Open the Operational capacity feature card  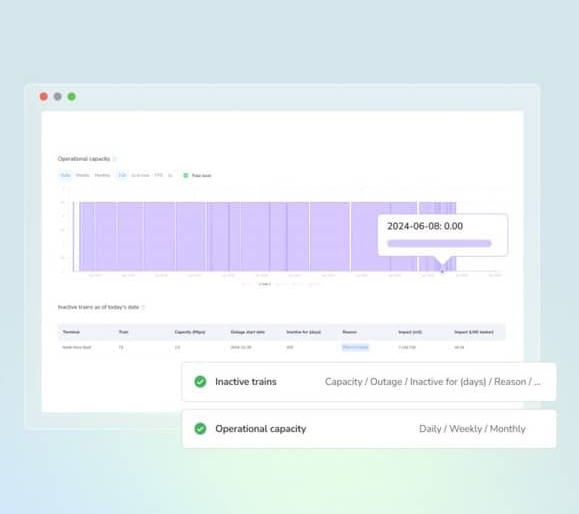[369, 429]
